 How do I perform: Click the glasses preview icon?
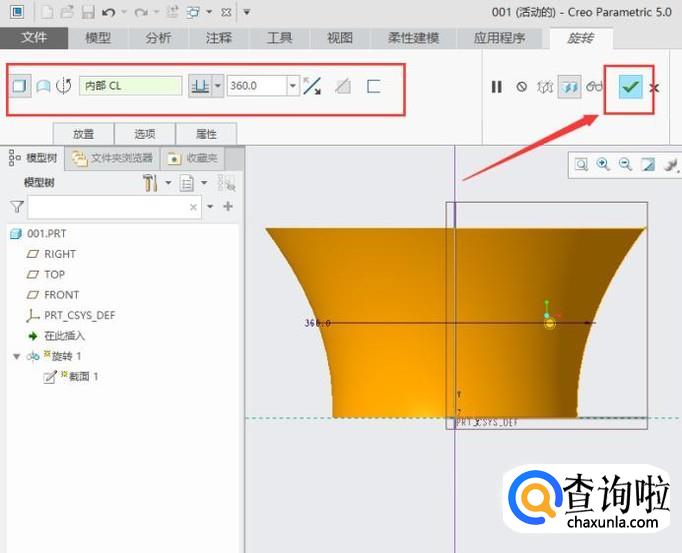click(x=595, y=87)
